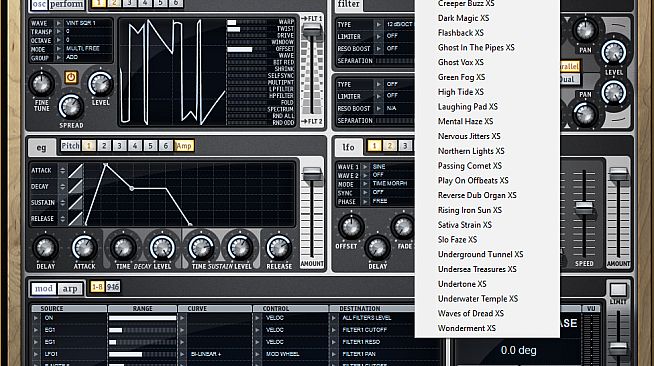
Task: Open the GROUP selector showing ADD
Action: click(58, 58)
